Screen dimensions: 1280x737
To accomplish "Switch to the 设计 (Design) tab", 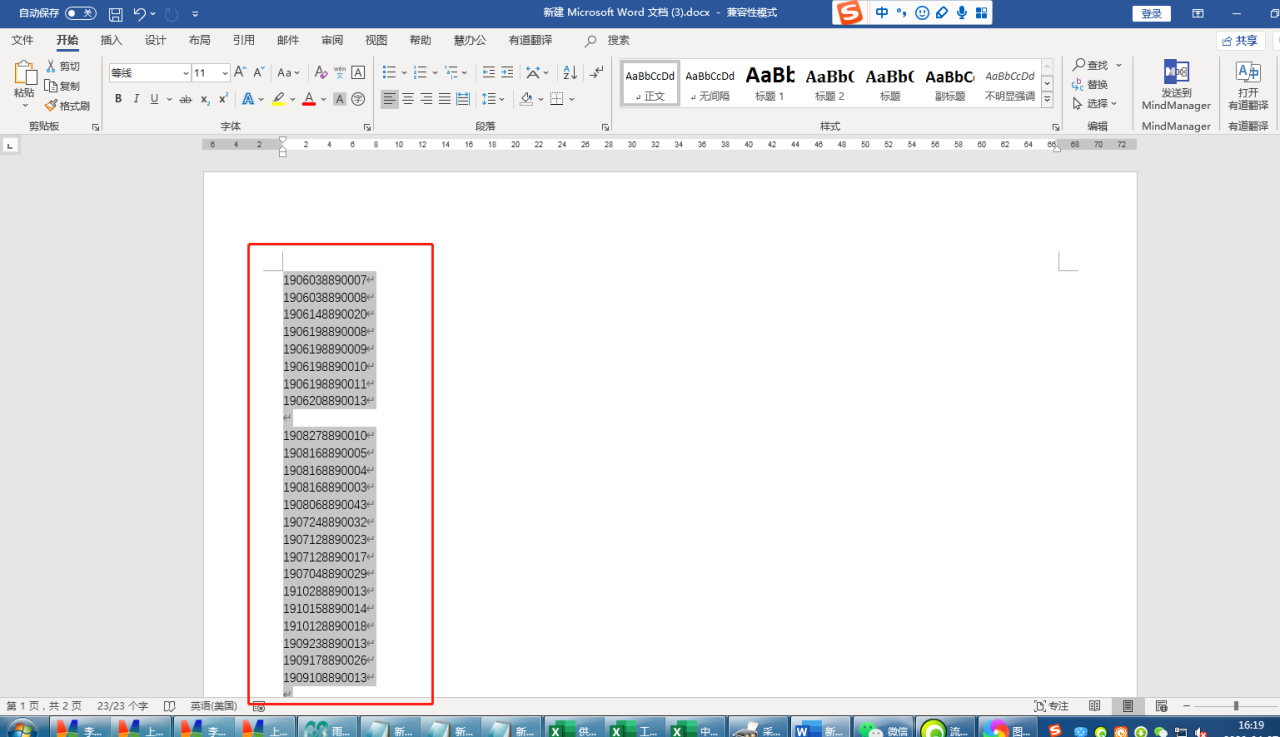I will pyautogui.click(x=155, y=40).
